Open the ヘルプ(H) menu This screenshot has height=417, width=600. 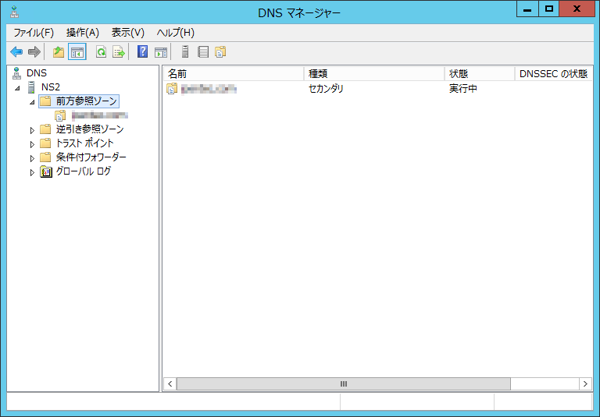[175, 33]
